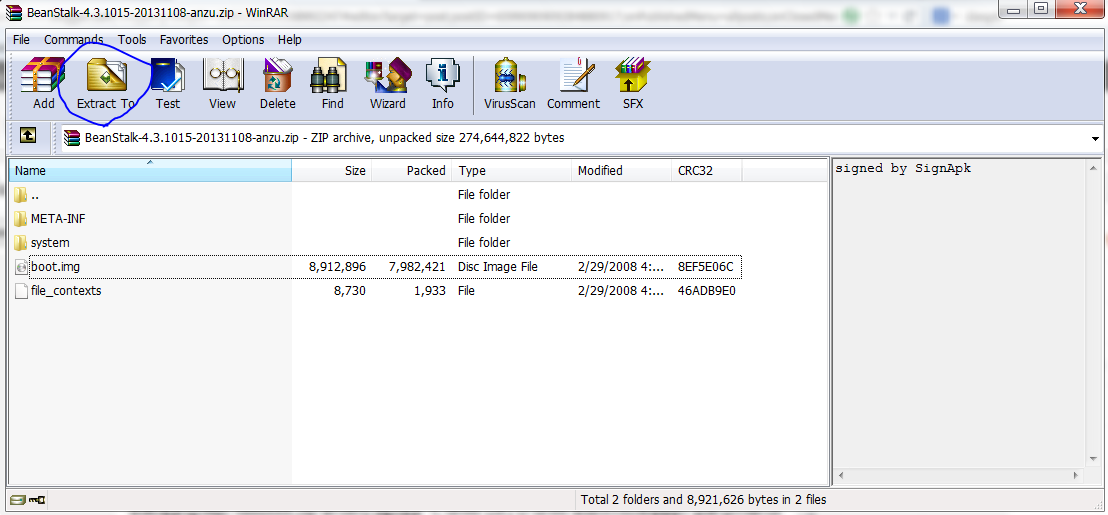1108x515 pixels.
Task: Open the Tools menu
Action: 132,40
